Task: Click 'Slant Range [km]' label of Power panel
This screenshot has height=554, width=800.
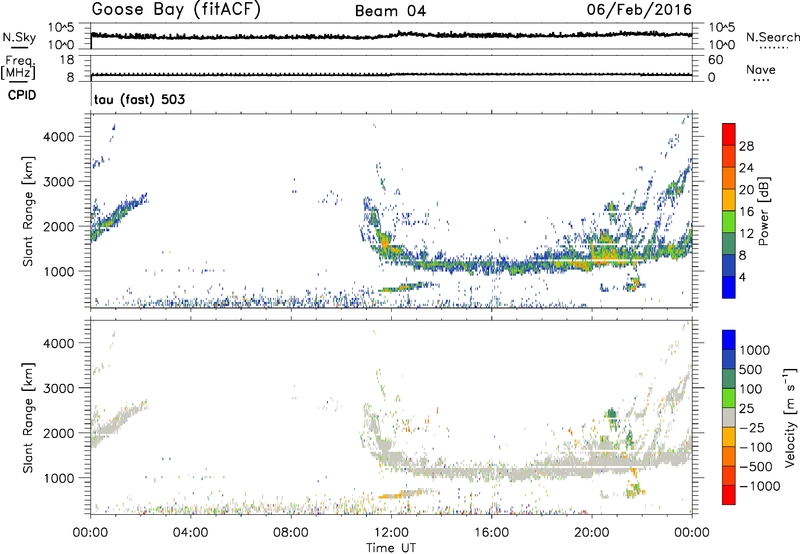Action: coord(28,211)
